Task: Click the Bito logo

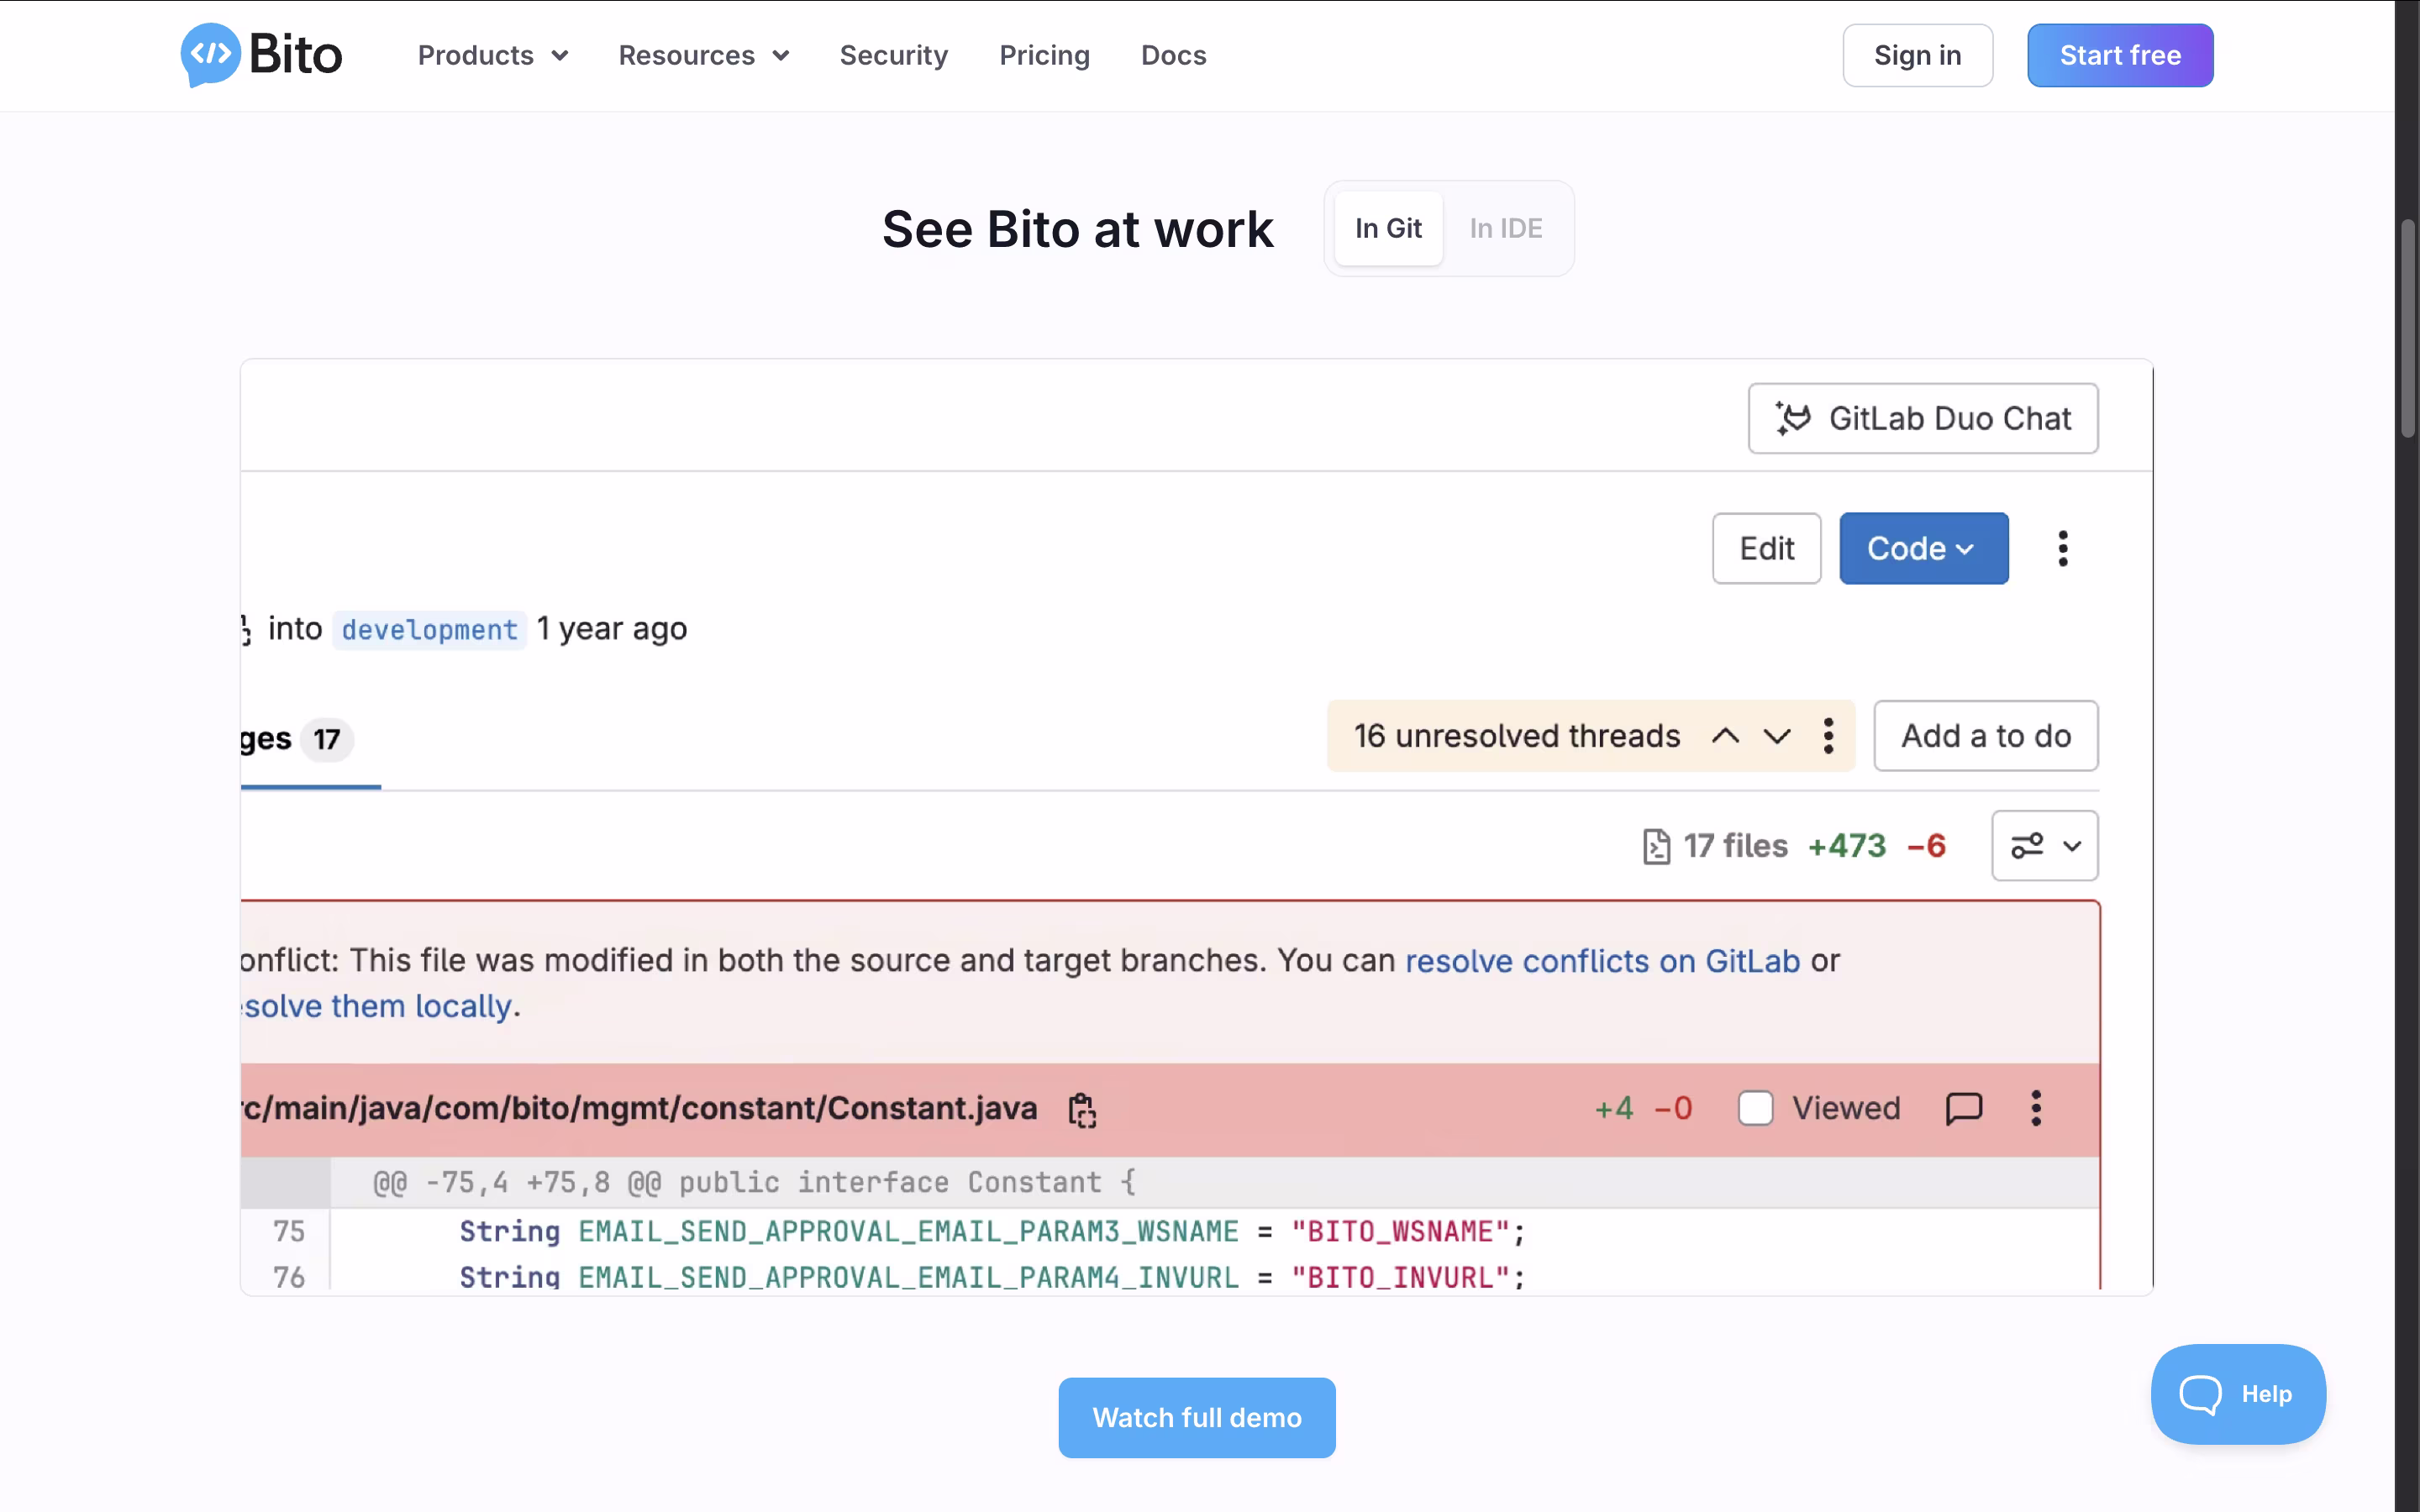Action: (x=261, y=55)
